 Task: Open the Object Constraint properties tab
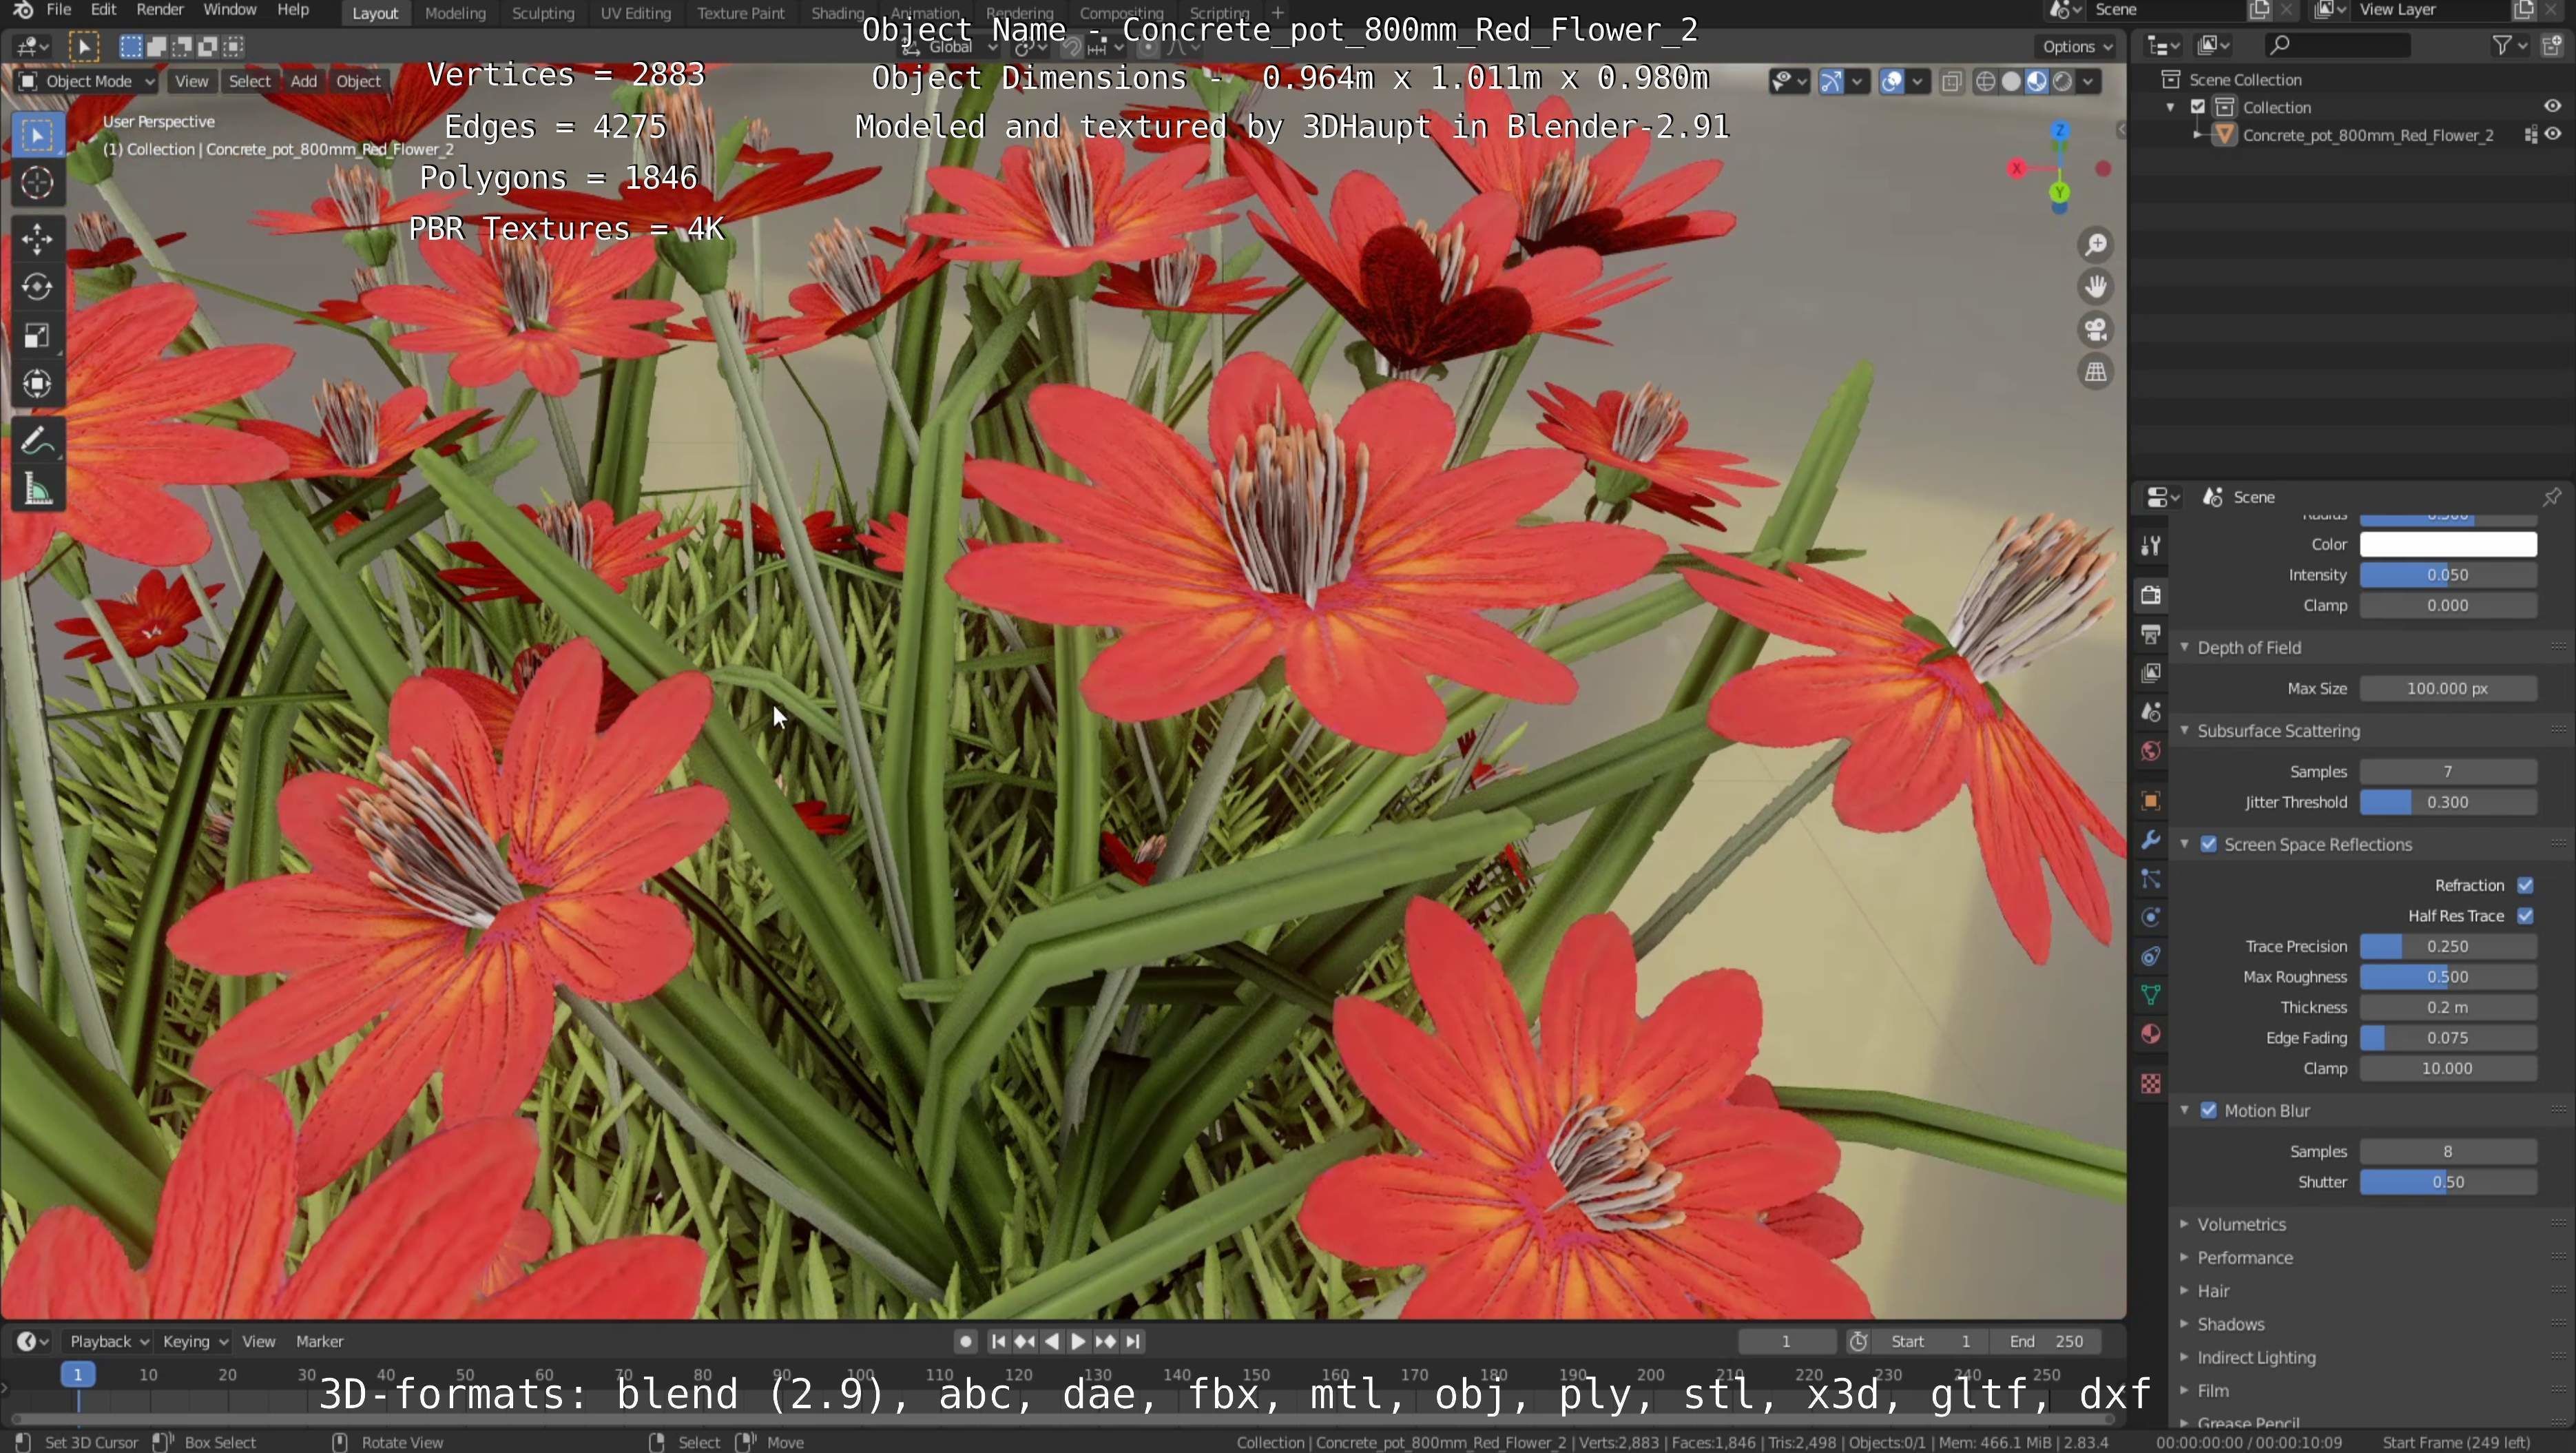[2151, 956]
